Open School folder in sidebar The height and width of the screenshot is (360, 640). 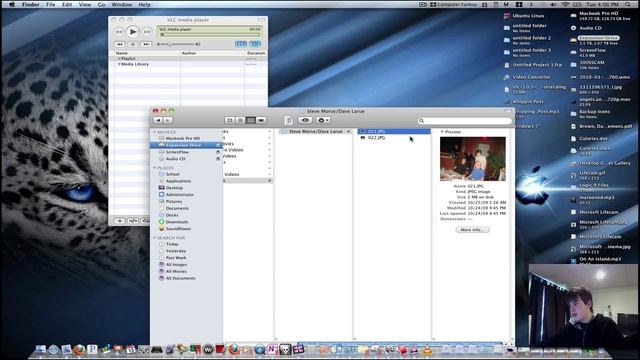(172, 174)
